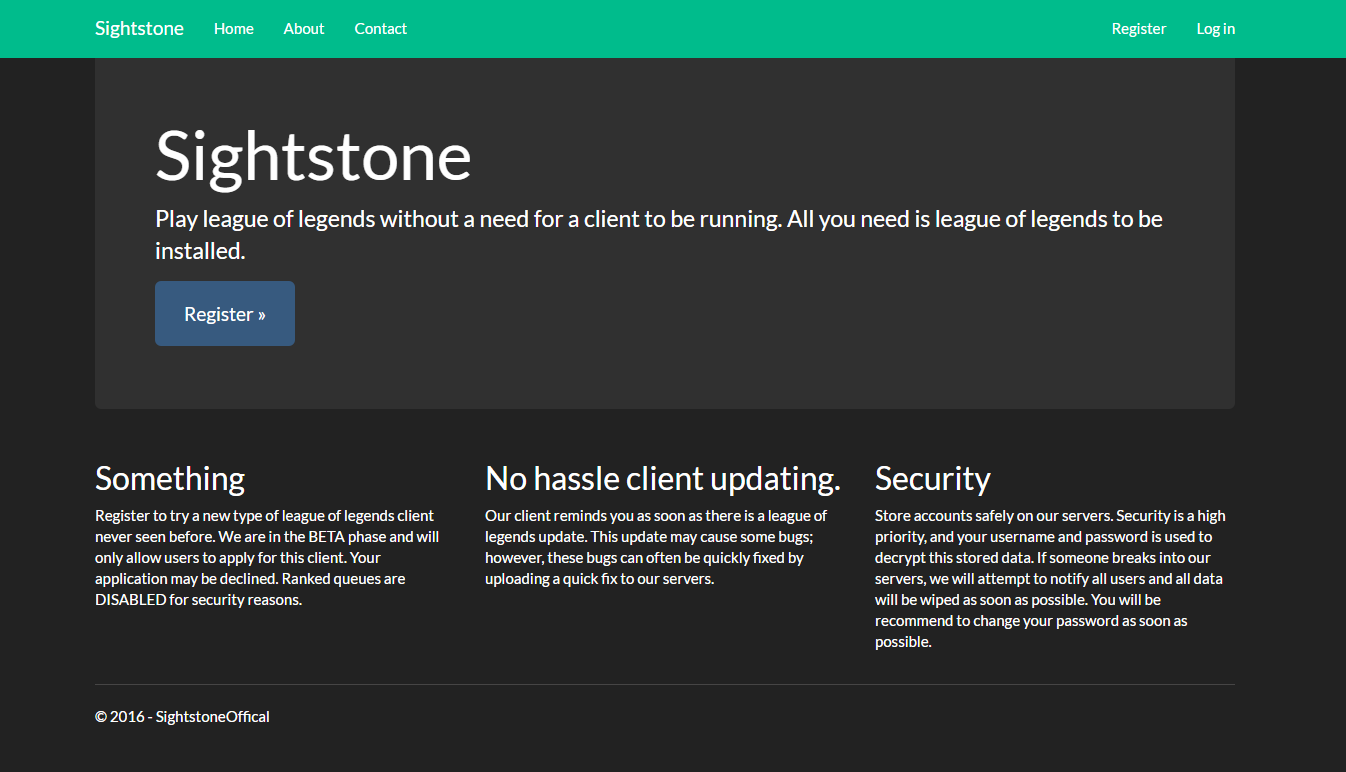Screen dimensions: 1346x772
Task: Click the 'Play league of legends' tagline text
Action: [x=659, y=235]
